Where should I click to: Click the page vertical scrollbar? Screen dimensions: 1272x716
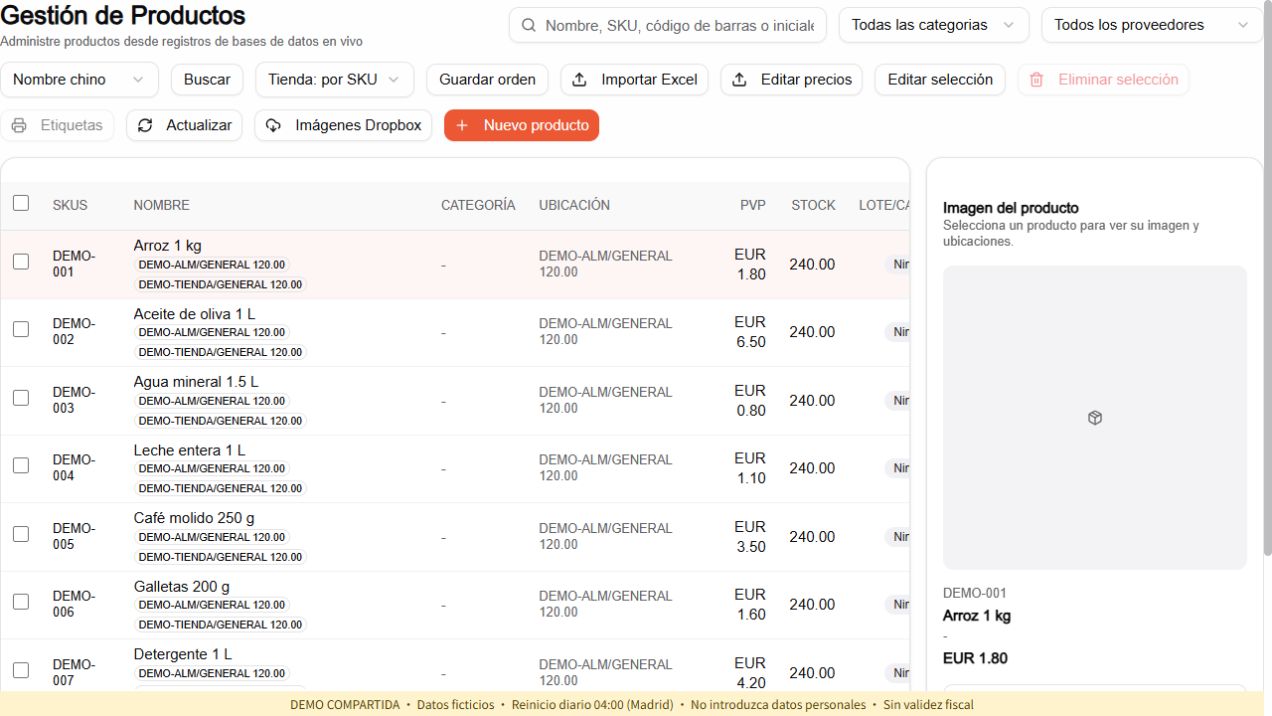pyautogui.click(x=1268, y=280)
